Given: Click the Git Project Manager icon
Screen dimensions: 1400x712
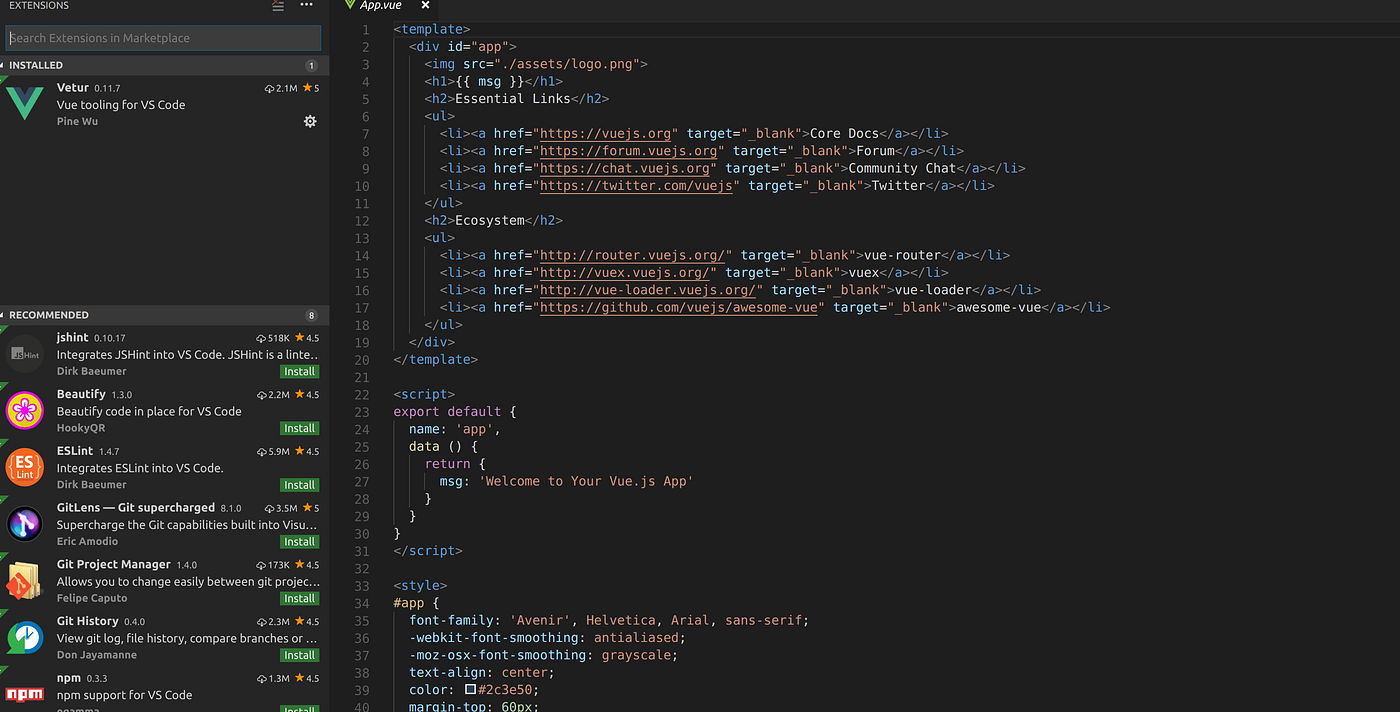Looking at the screenshot, I should (24, 580).
